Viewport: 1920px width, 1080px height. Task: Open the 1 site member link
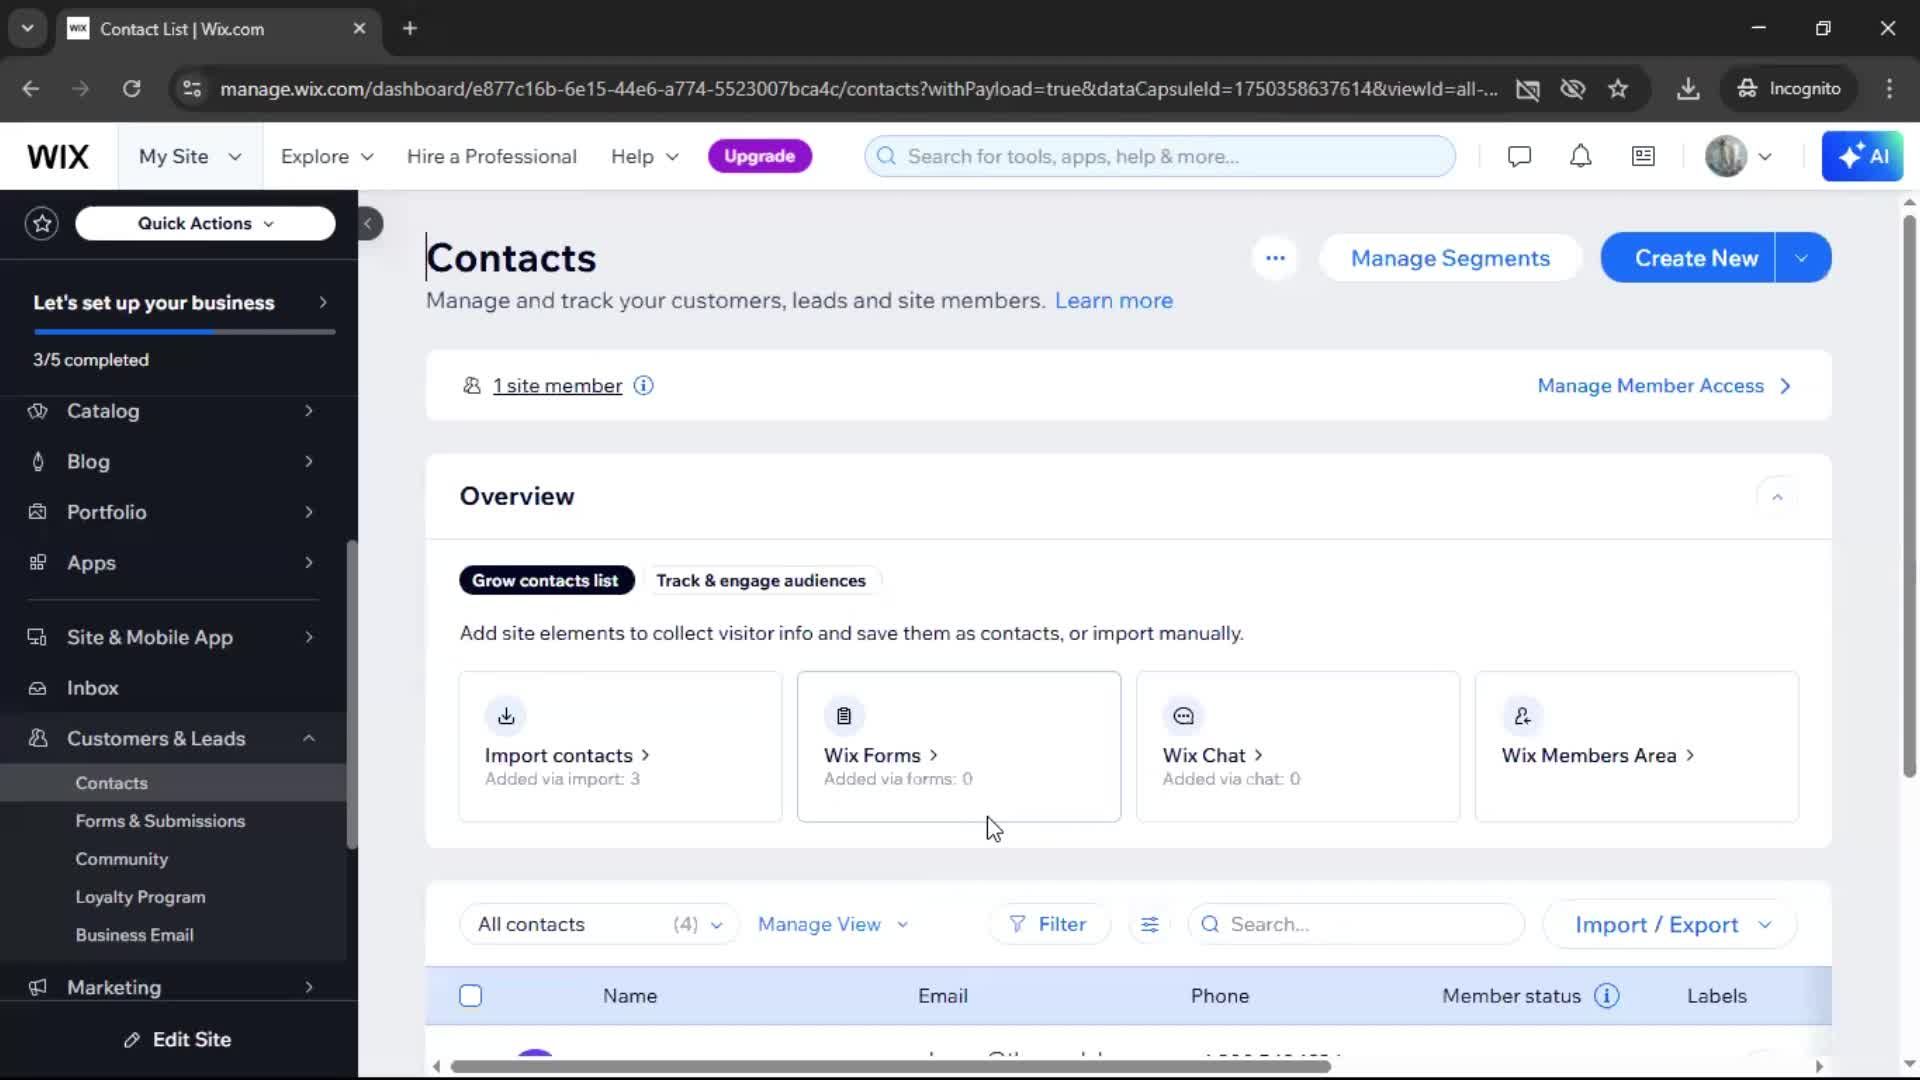pos(557,386)
